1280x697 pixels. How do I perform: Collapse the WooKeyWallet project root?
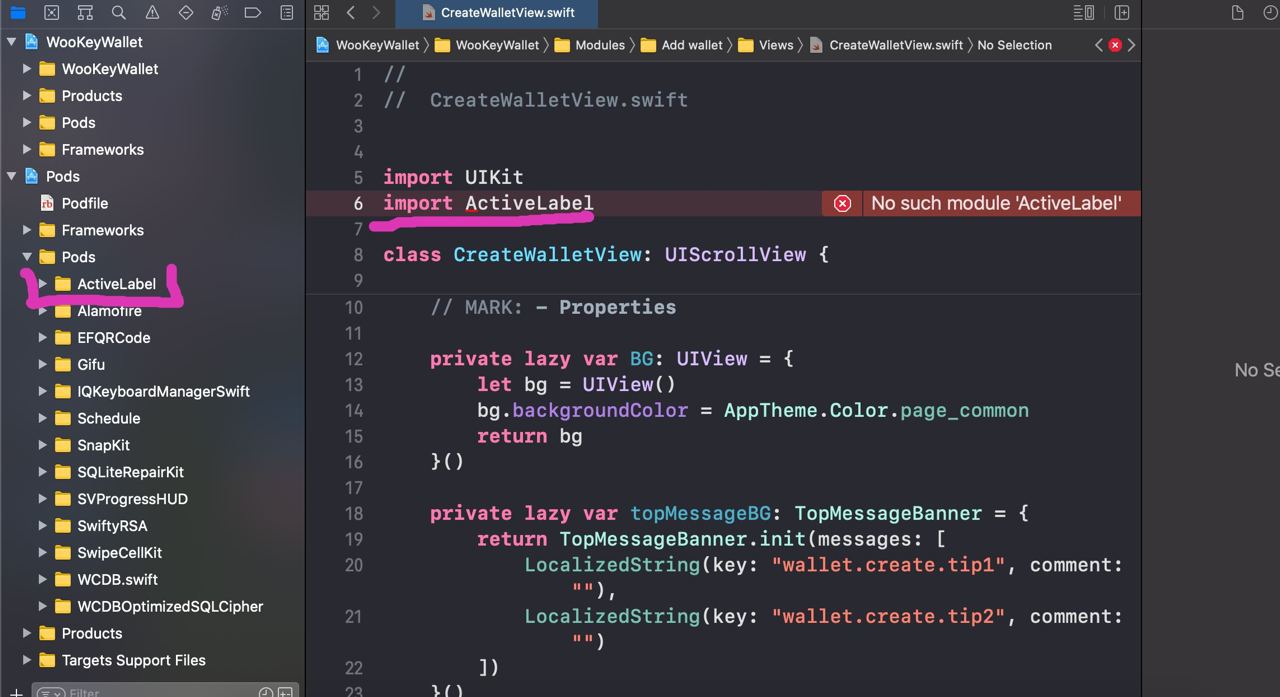[x=12, y=42]
